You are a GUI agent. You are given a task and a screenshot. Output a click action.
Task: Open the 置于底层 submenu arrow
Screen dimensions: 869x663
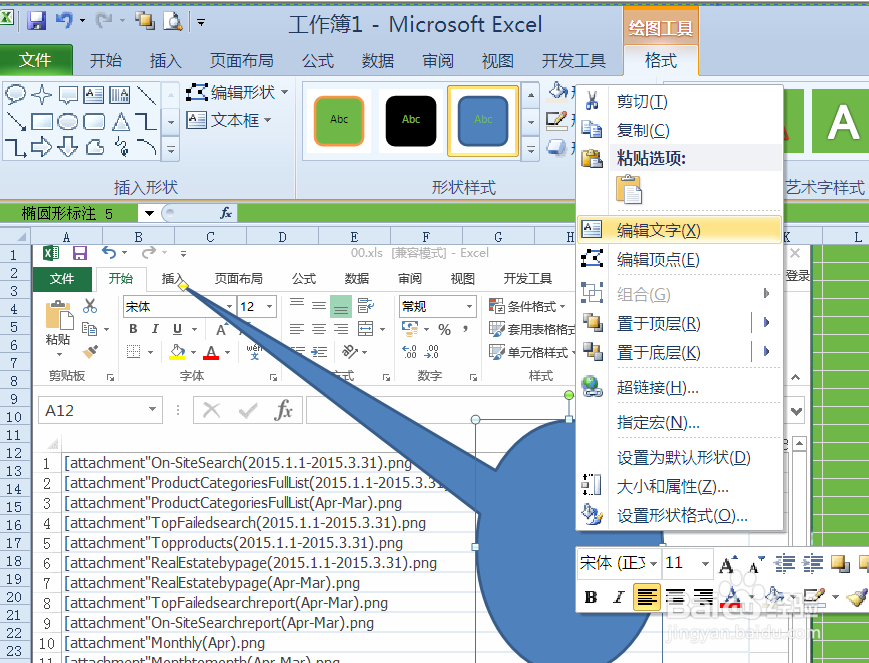[x=766, y=351]
